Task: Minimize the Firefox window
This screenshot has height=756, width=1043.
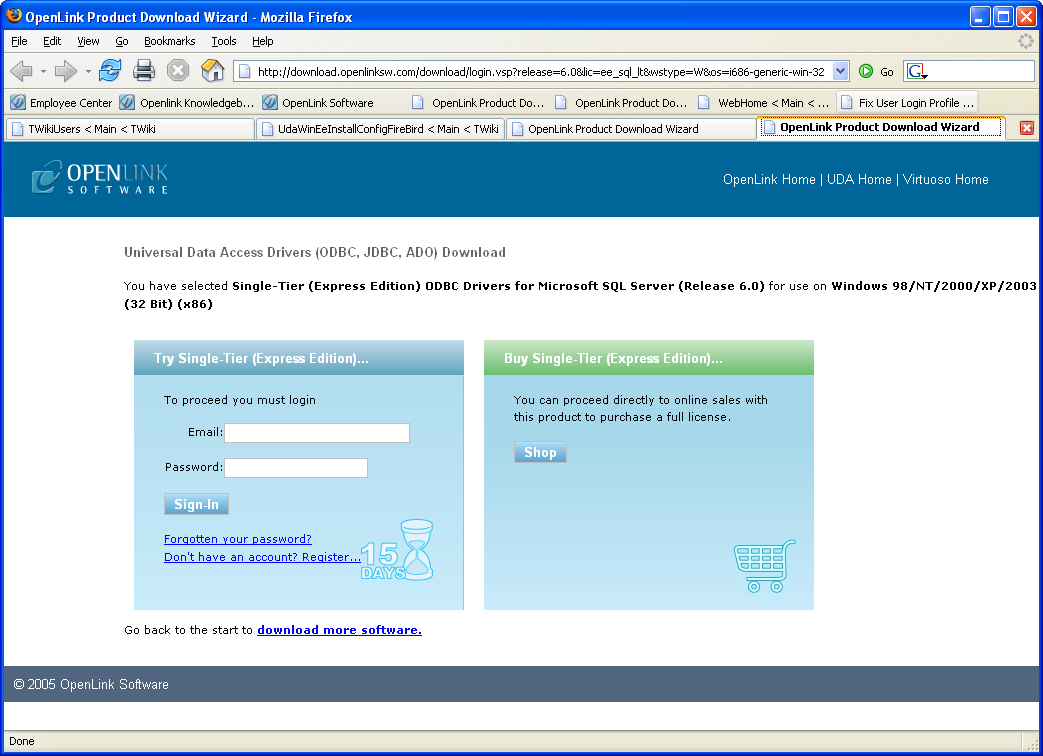Action: point(980,17)
